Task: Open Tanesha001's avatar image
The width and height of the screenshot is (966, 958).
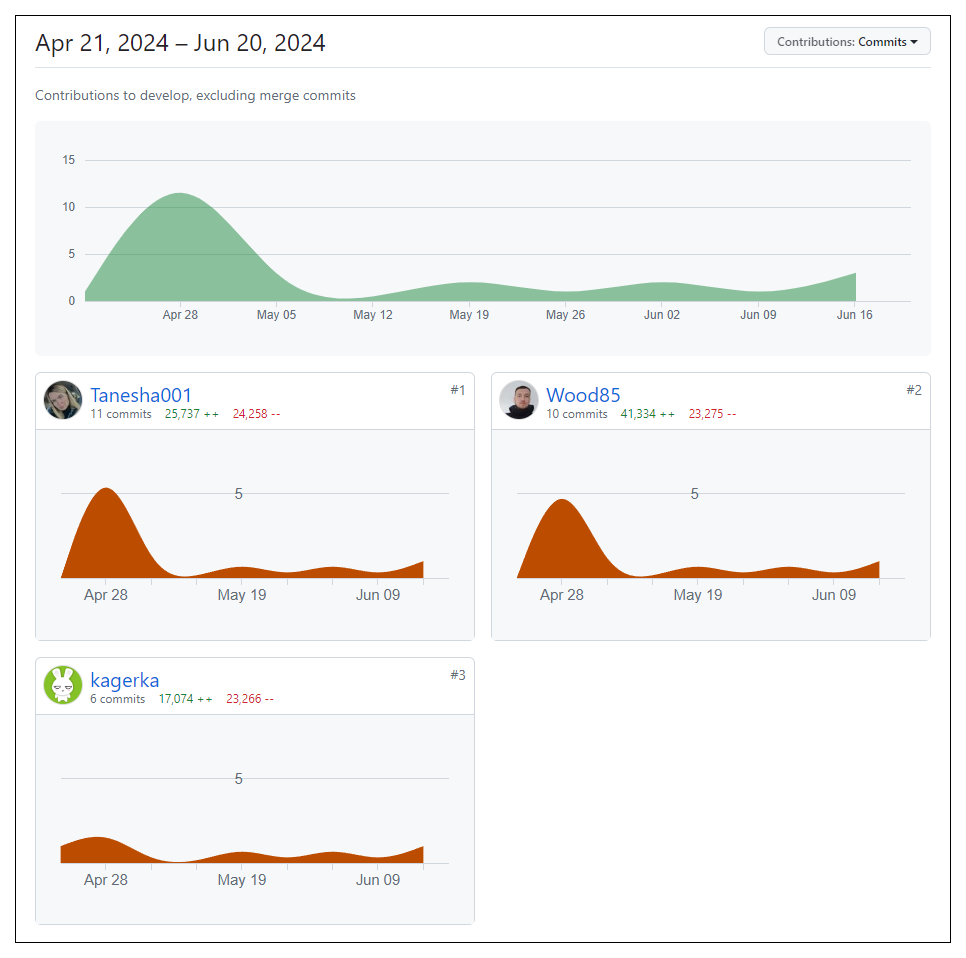Action: click(63, 400)
